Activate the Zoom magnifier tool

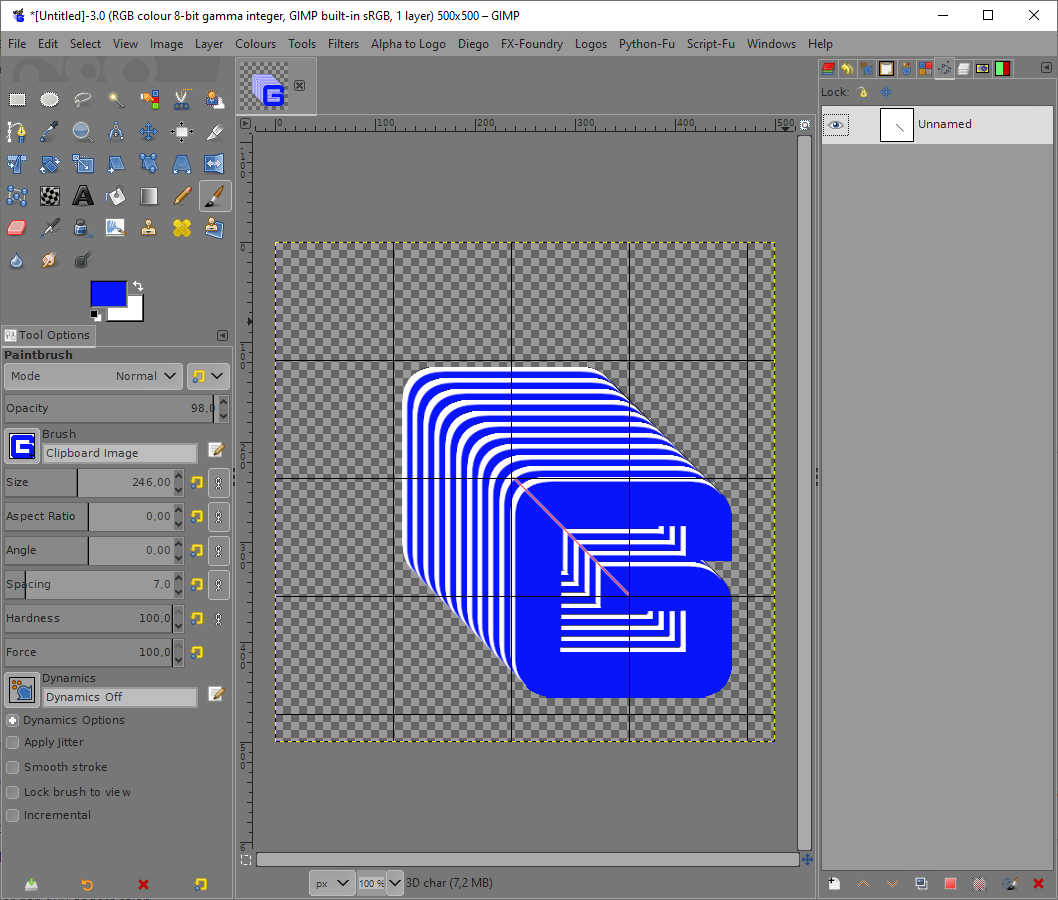click(83, 132)
